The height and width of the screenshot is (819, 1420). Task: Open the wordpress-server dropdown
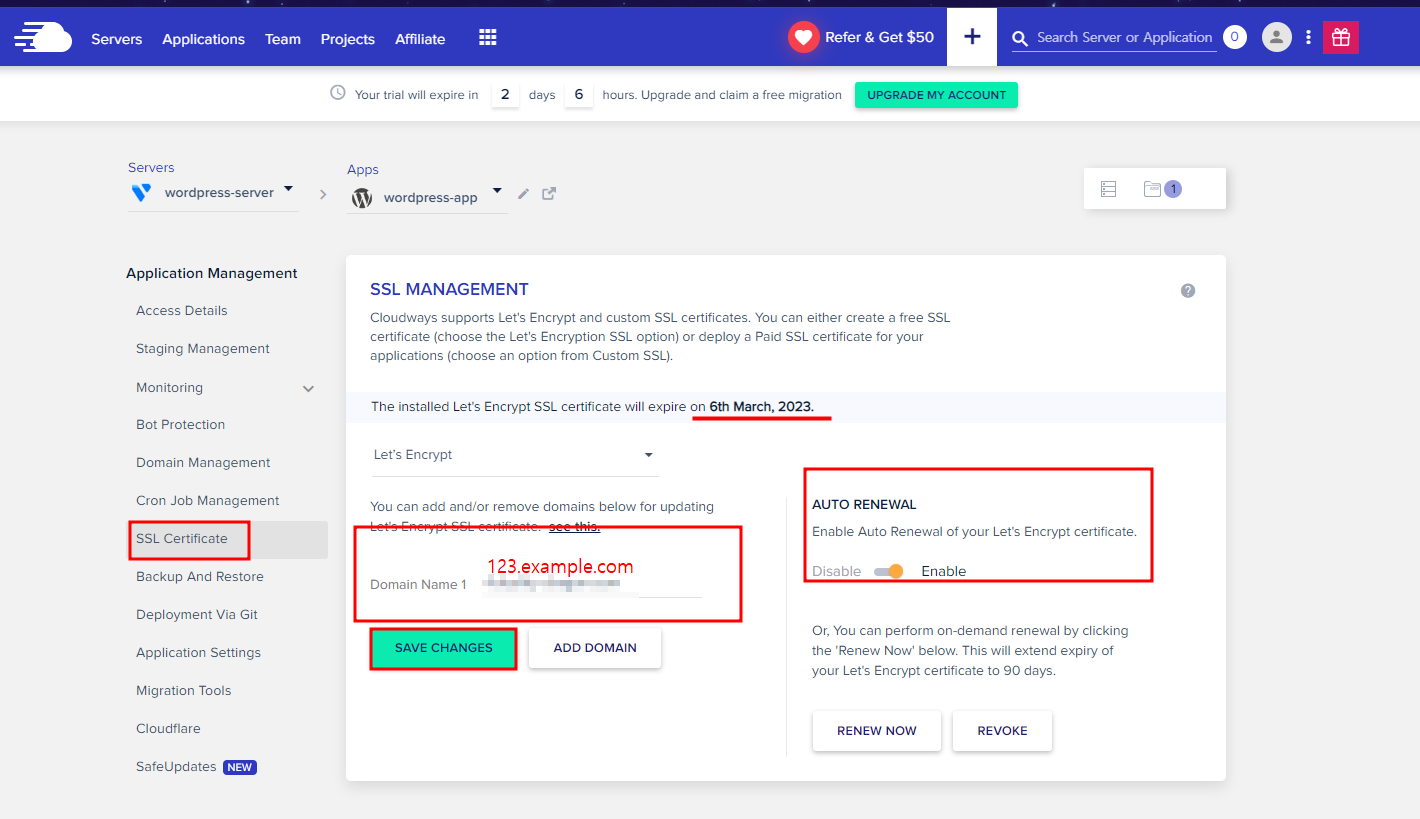click(288, 188)
